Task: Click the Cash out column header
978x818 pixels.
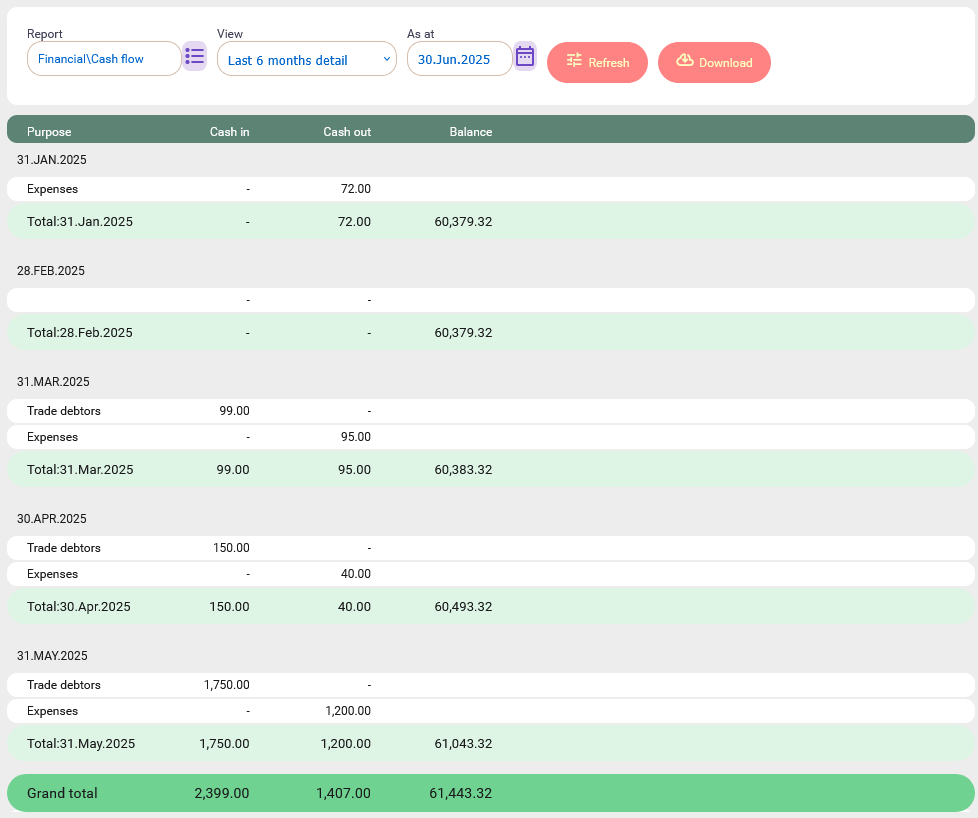Action: (x=347, y=132)
